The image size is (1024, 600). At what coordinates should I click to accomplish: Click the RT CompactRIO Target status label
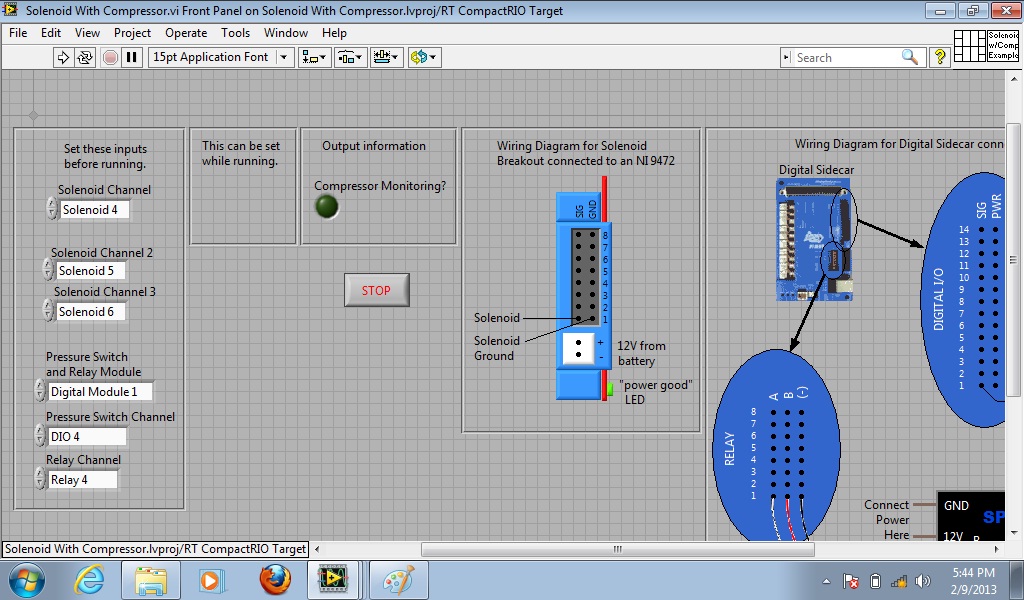point(155,549)
